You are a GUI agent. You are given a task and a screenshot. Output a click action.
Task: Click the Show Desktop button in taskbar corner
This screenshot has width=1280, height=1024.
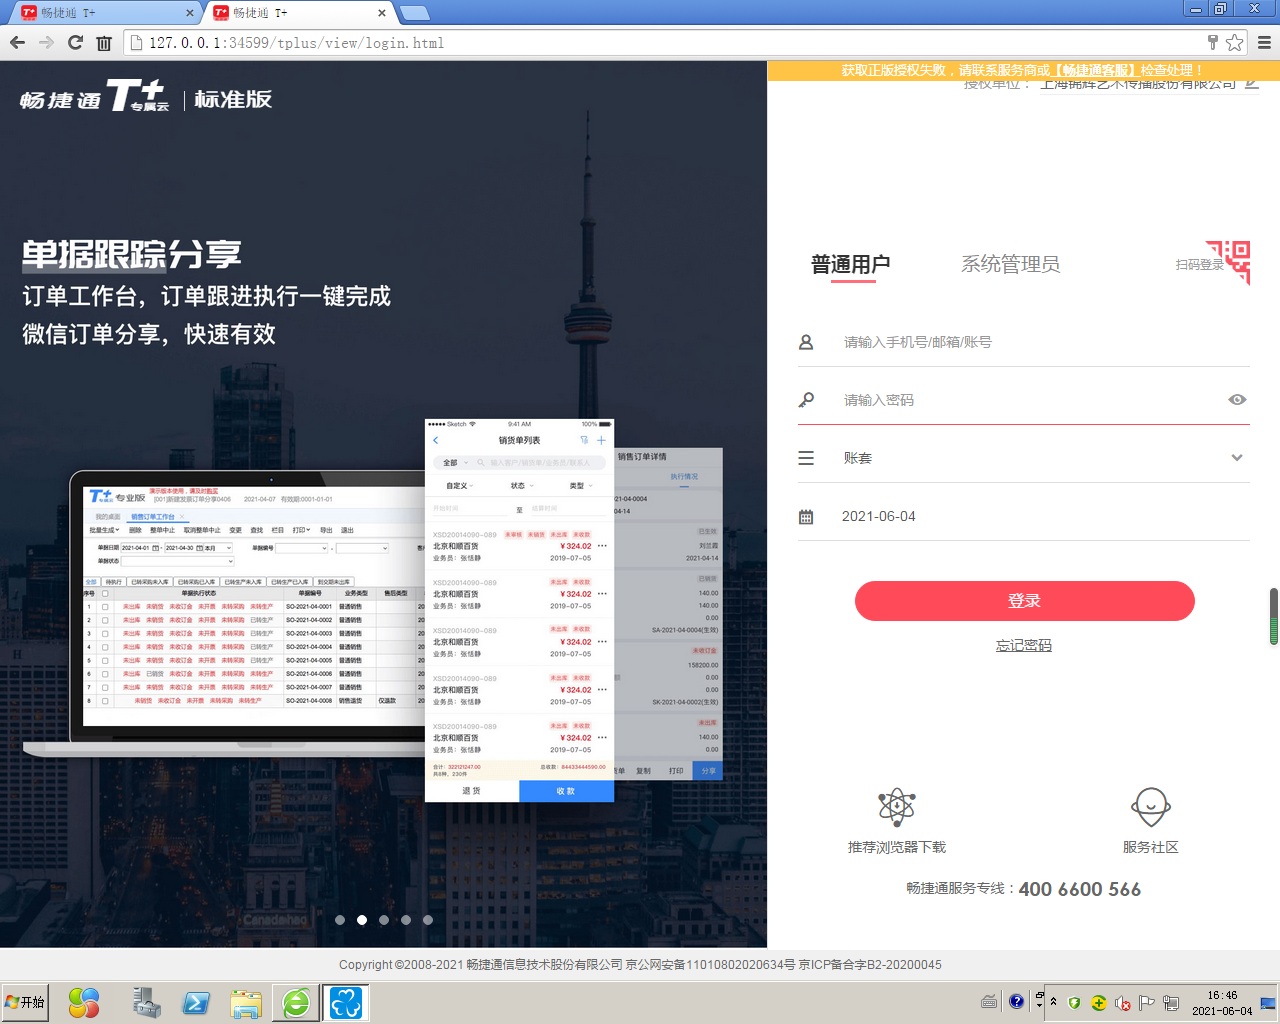(x=1269, y=1003)
